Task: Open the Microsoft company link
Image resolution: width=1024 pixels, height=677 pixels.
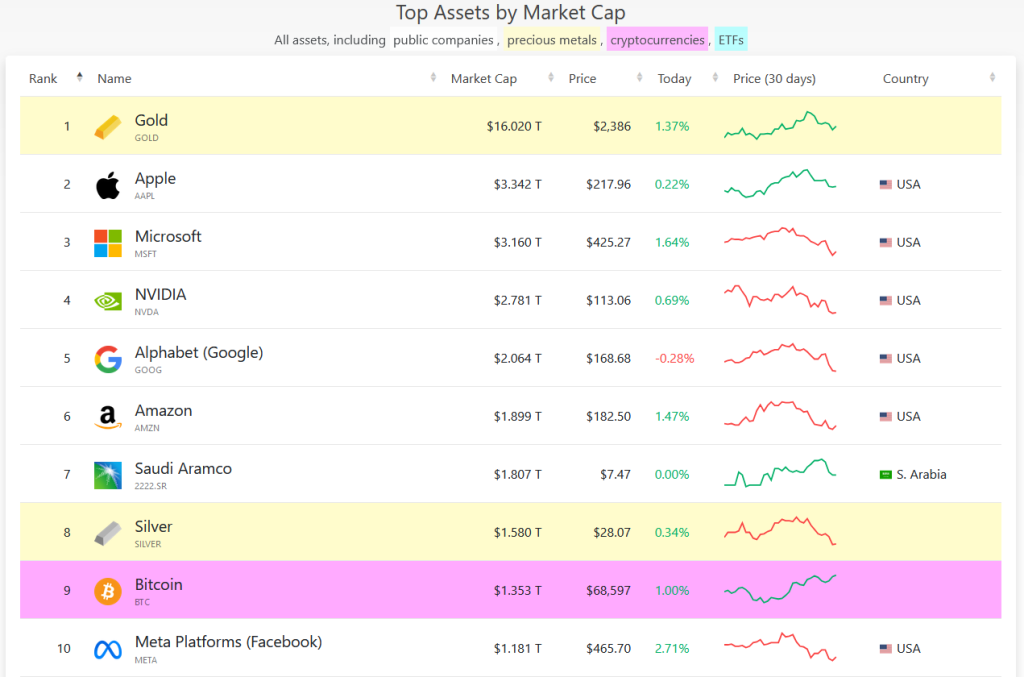Action: [168, 236]
